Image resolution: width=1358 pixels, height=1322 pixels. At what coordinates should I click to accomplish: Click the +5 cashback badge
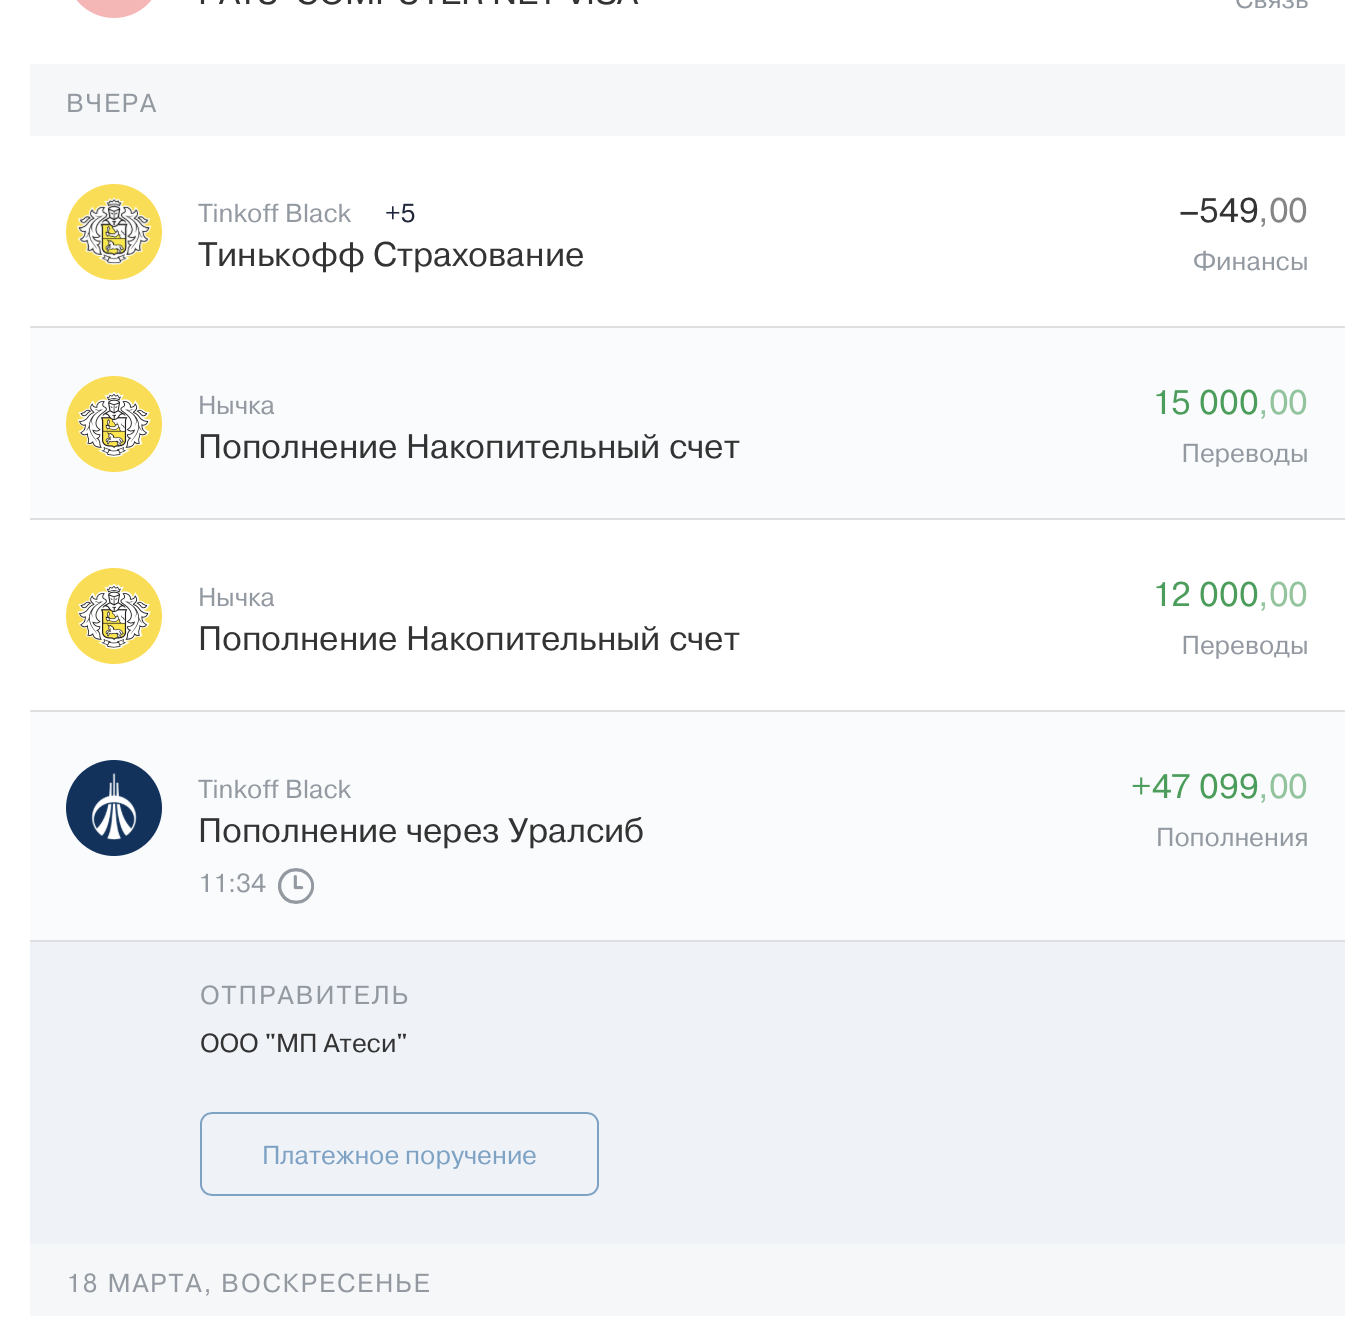pos(400,213)
